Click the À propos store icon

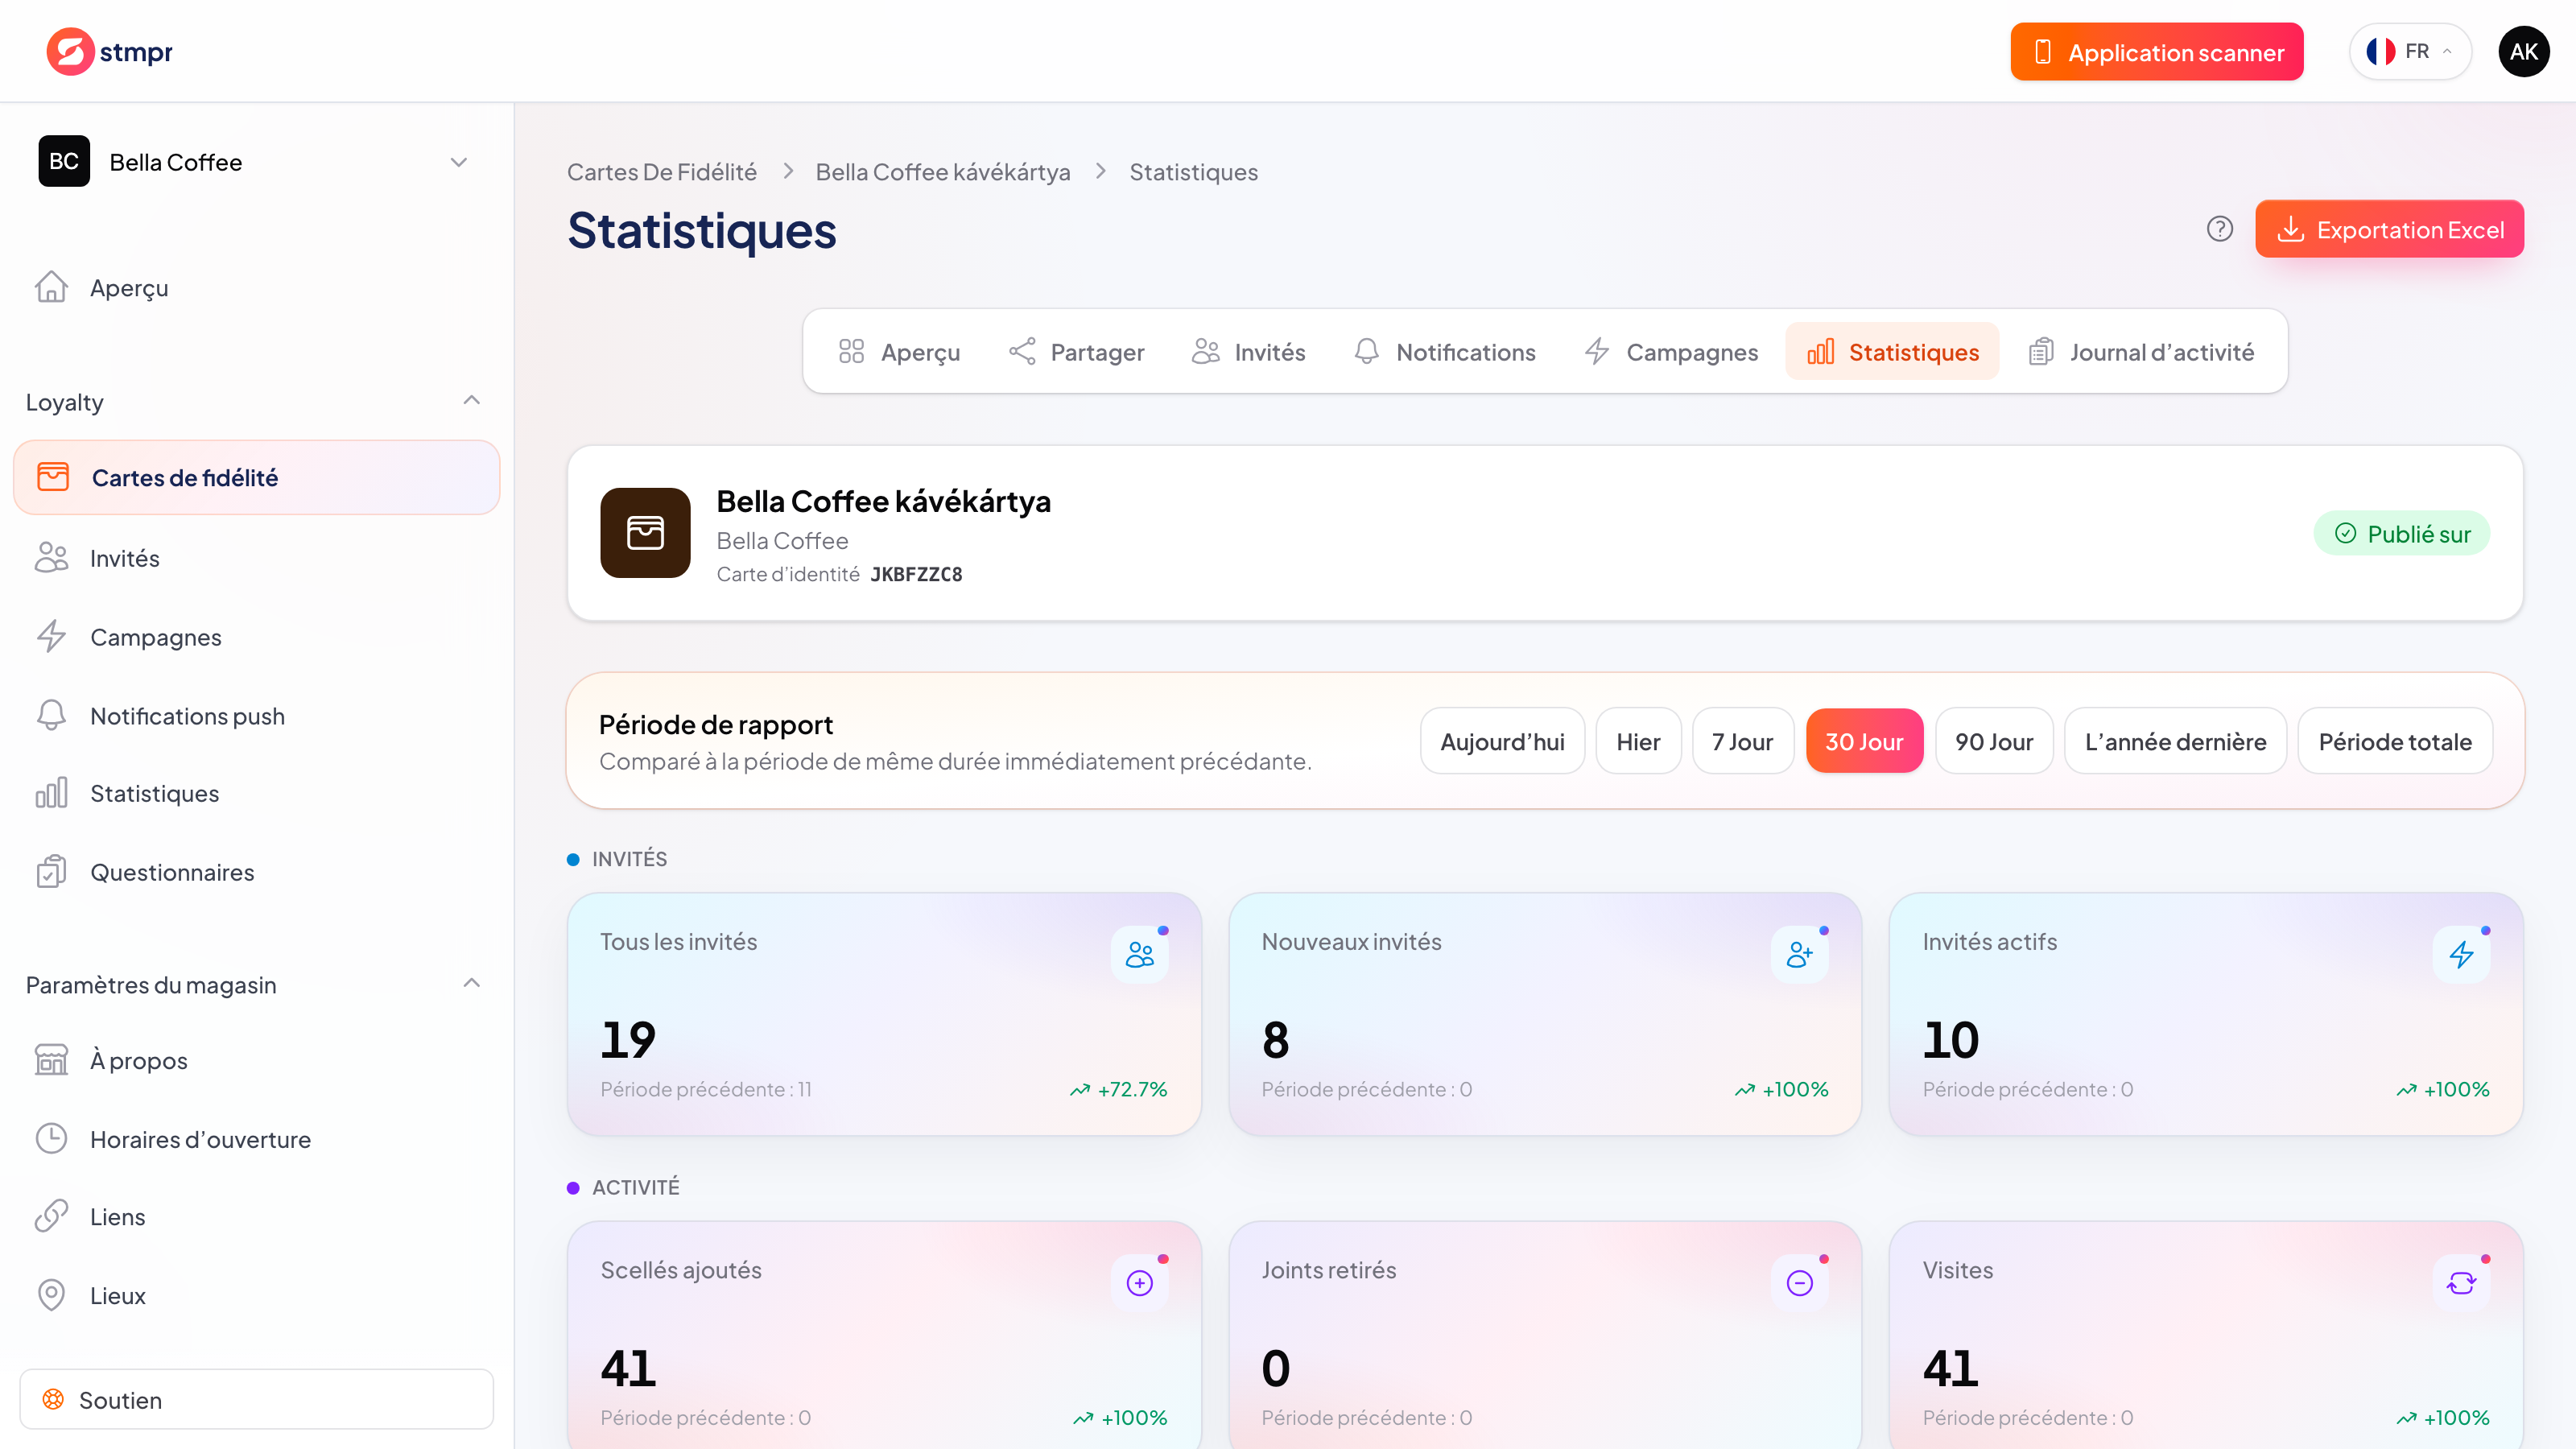(x=51, y=1059)
